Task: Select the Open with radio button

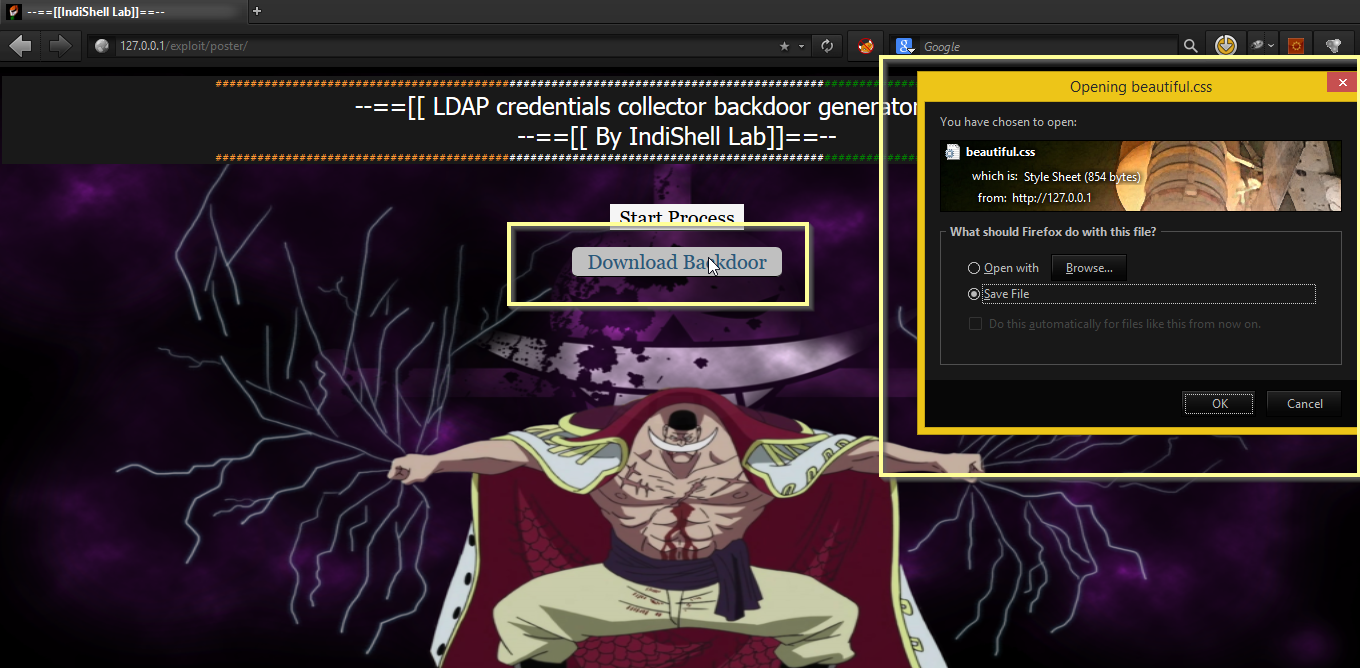Action: (974, 268)
